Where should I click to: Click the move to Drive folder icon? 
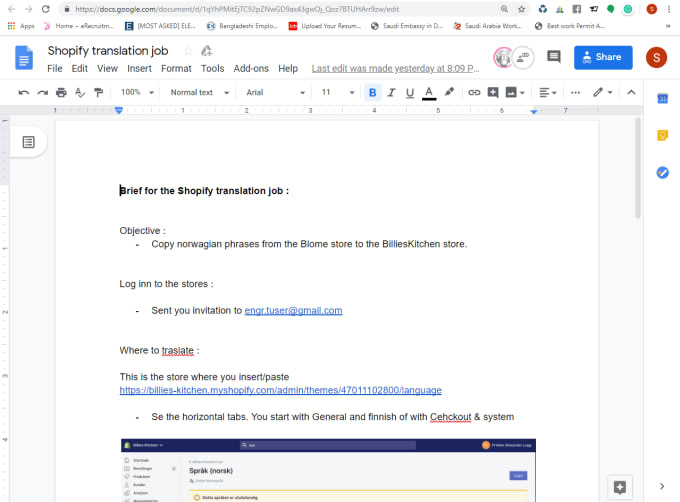(206, 51)
